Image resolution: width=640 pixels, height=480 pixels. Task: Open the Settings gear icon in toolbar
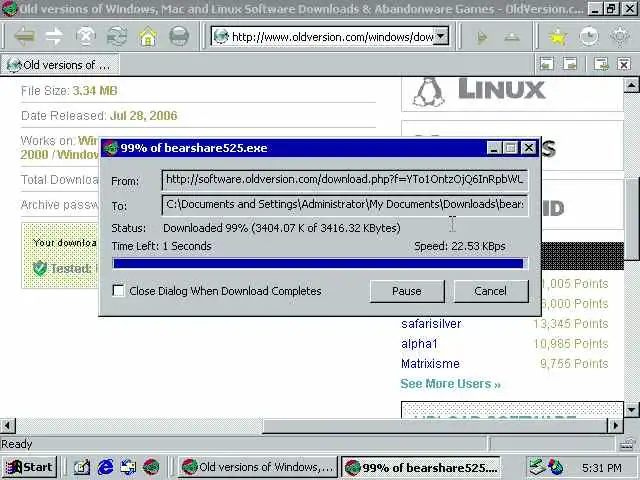click(620, 37)
